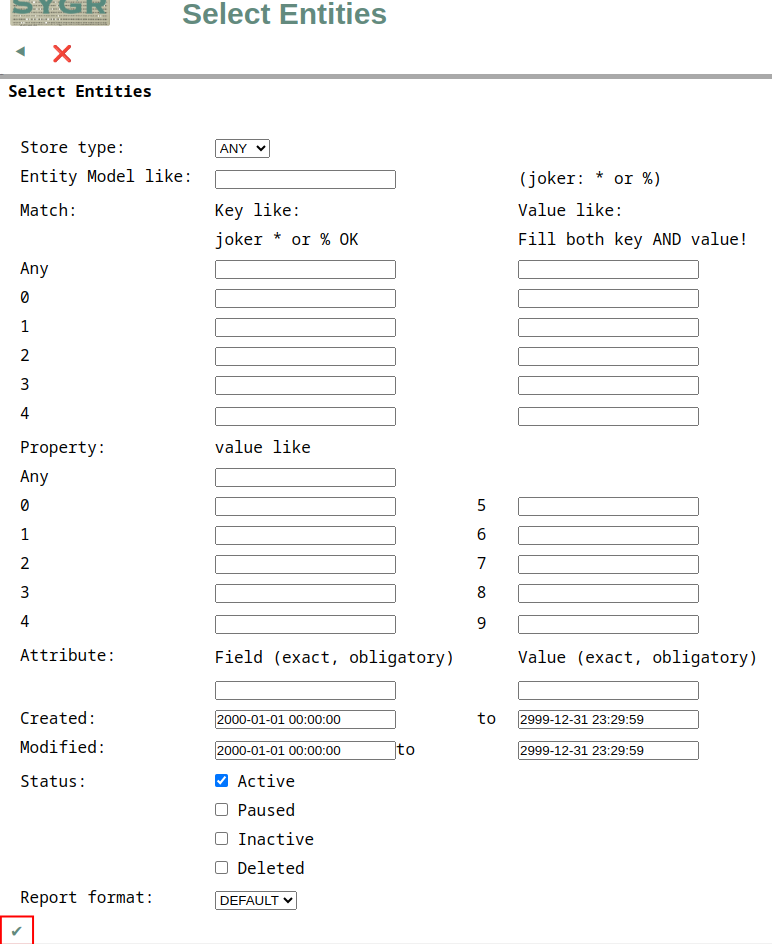Select the Property 5 input field
Viewport: 772px width, 944px height.
pos(608,506)
